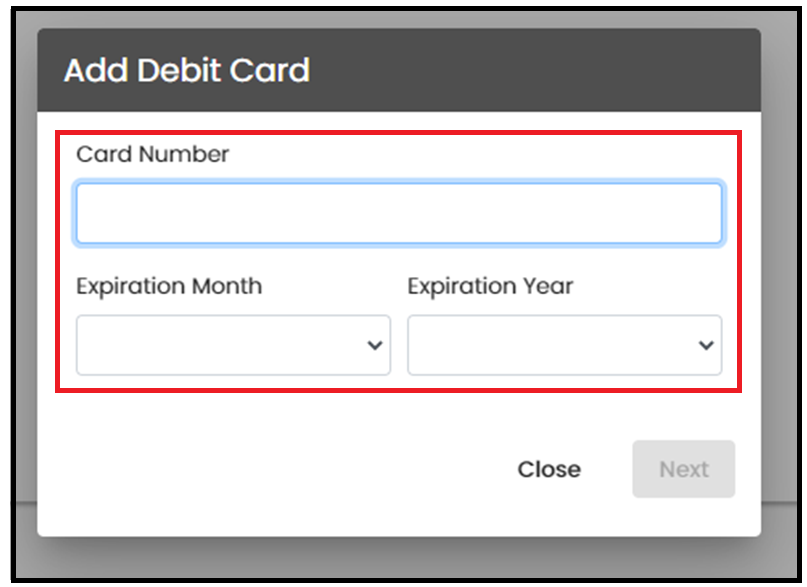Image resolution: width=807 pixels, height=587 pixels.
Task: Select the empty Expiration Month combo box
Action: (x=233, y=345)
